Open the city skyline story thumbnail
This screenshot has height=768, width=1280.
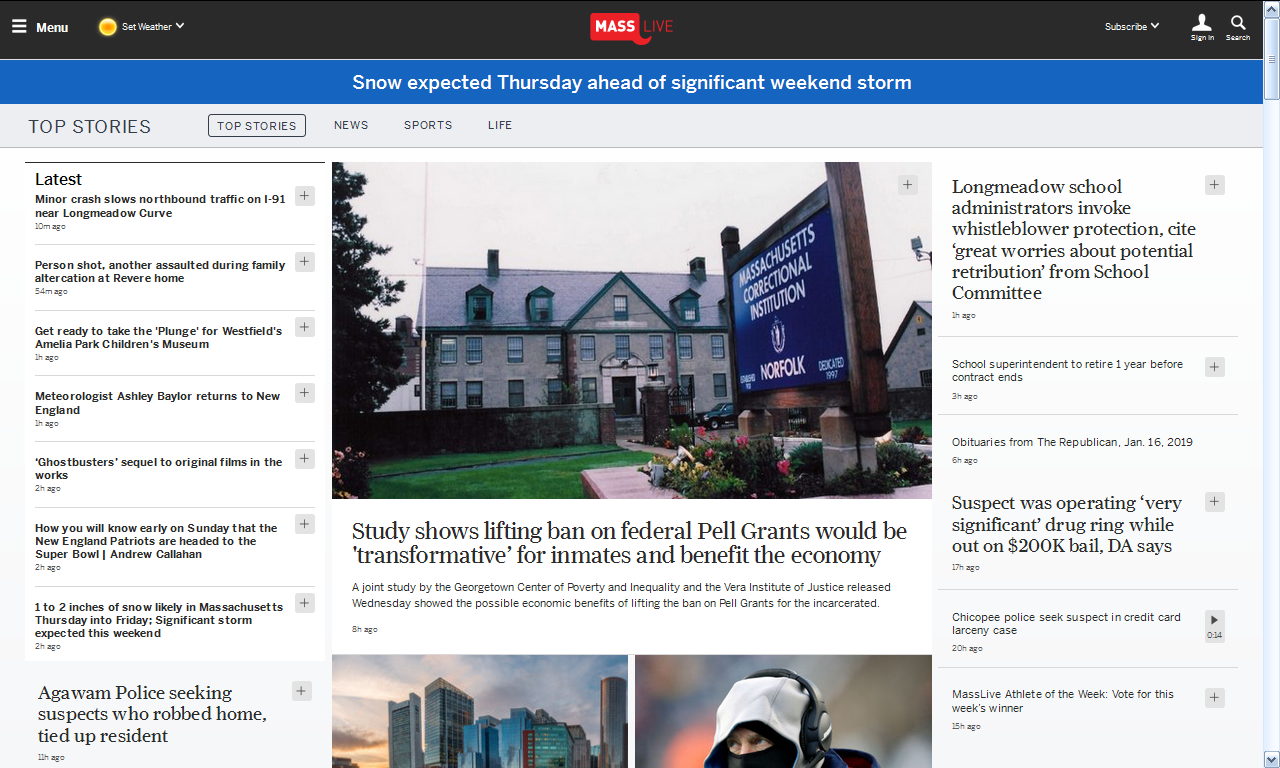(x=480, y=711)
